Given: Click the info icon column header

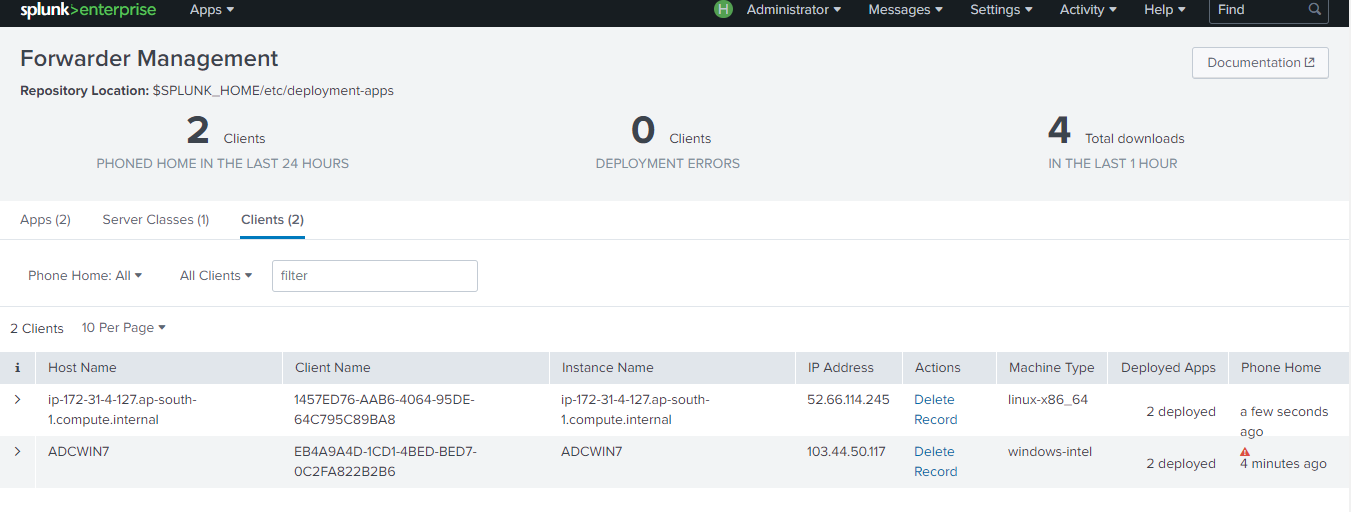Looking at the screenshot, I should coord(17,368).
